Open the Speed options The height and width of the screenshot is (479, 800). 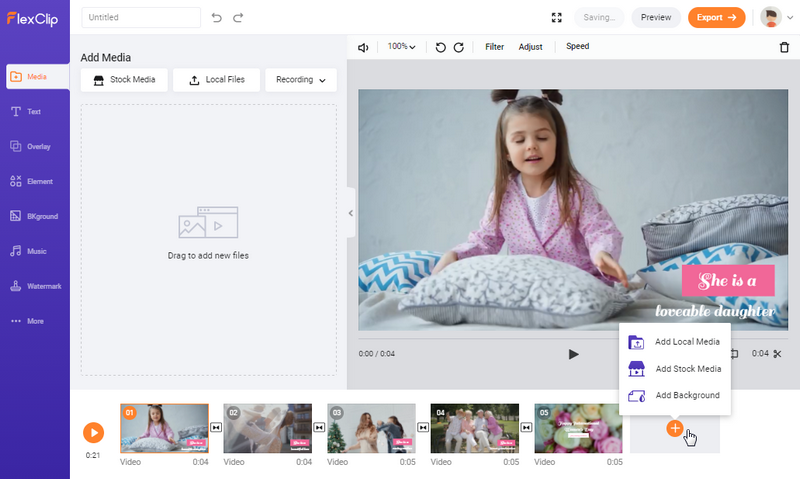(577, 46)
